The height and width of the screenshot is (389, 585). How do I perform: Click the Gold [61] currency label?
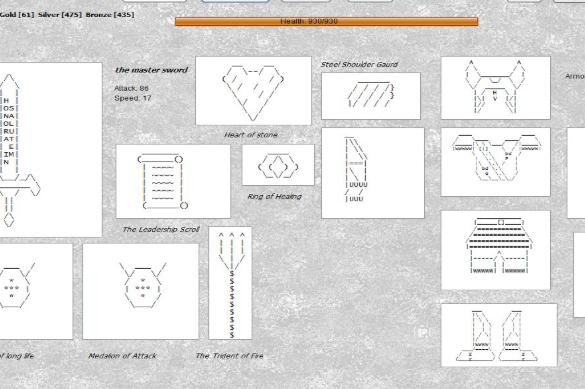(x=17, y=15)
